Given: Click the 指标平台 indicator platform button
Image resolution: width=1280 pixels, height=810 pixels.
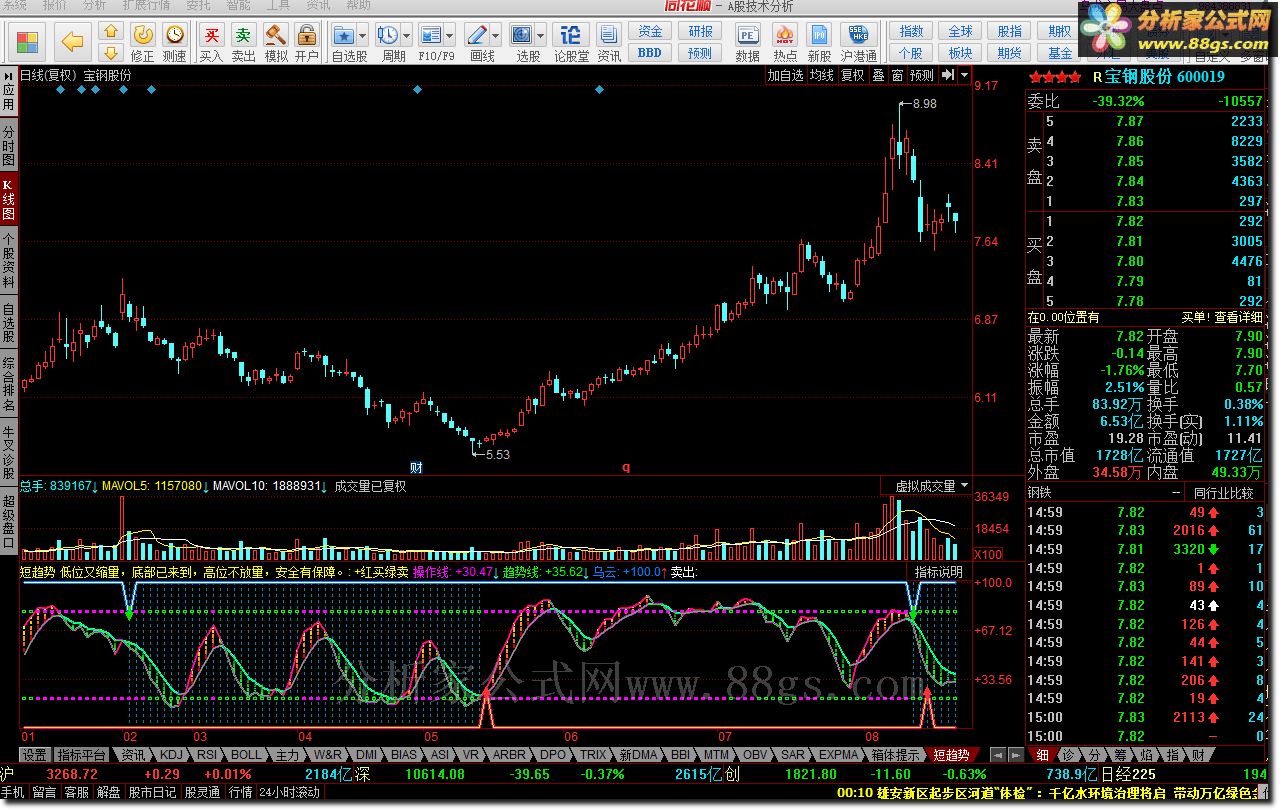Looking at the screenshot, I should pyautogui.click(x=81, y=755).
